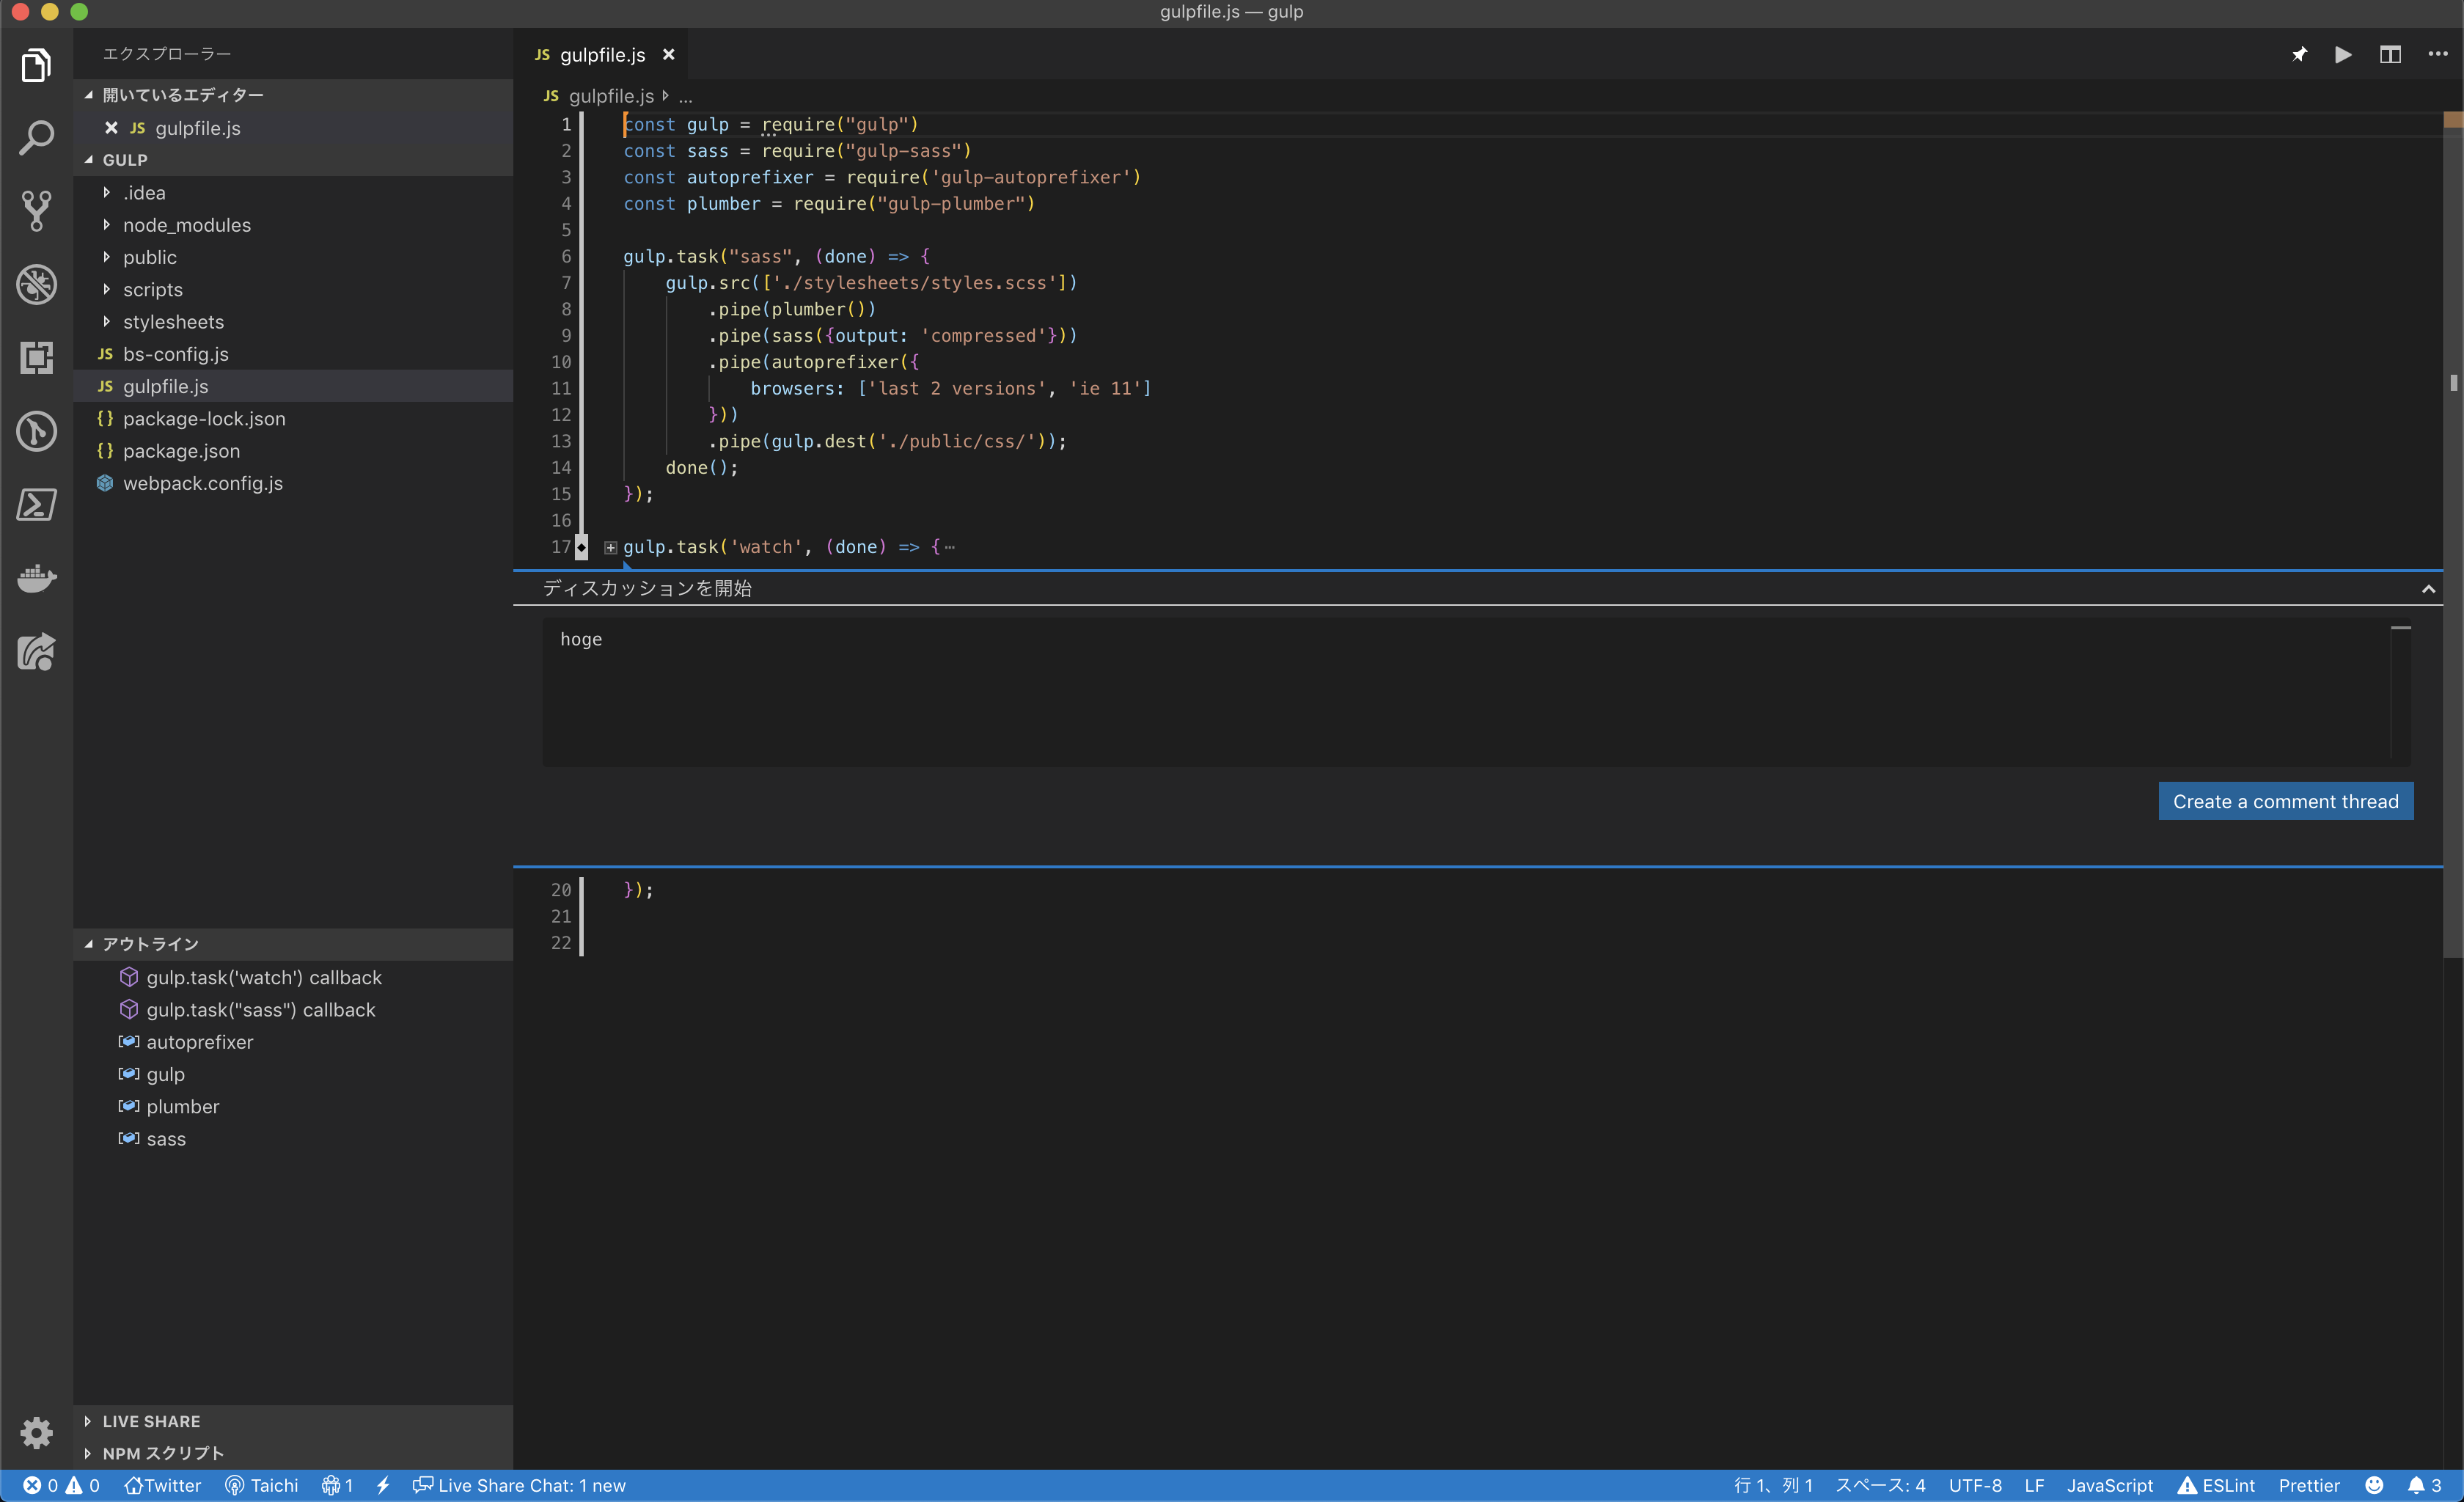This screenshot has height=1502, width=2464.
Task: Close gulpfile.js in open editors list
Action: 111,127
